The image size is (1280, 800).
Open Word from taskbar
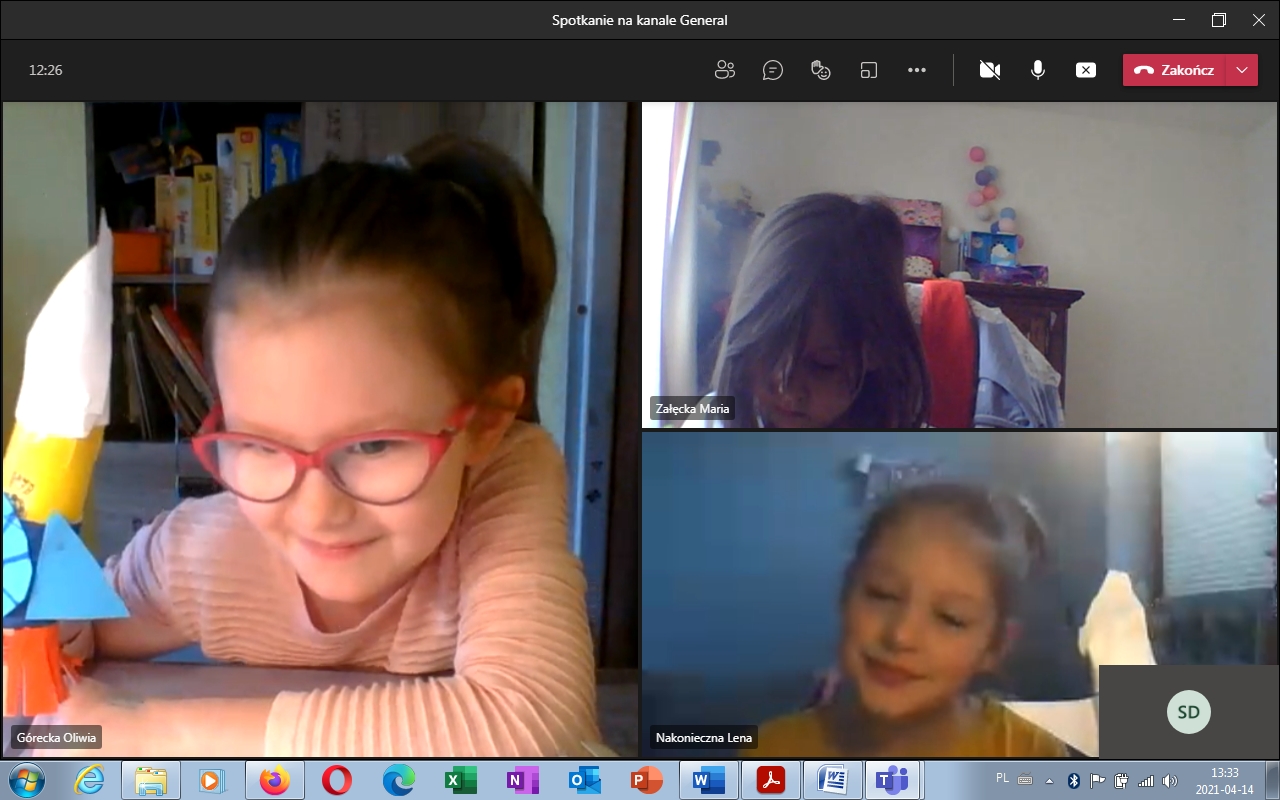tap(709, 780)
